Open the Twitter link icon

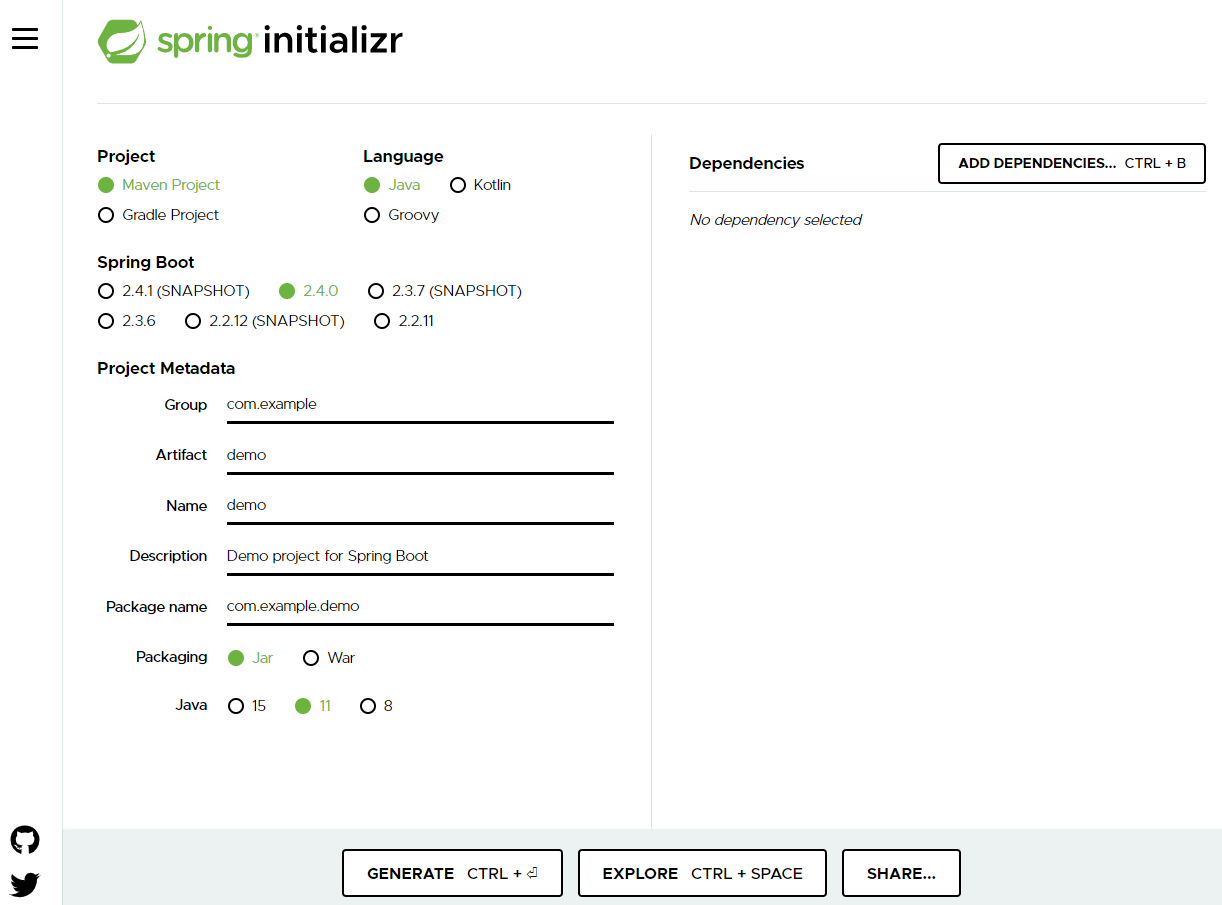tap(25, 884)
